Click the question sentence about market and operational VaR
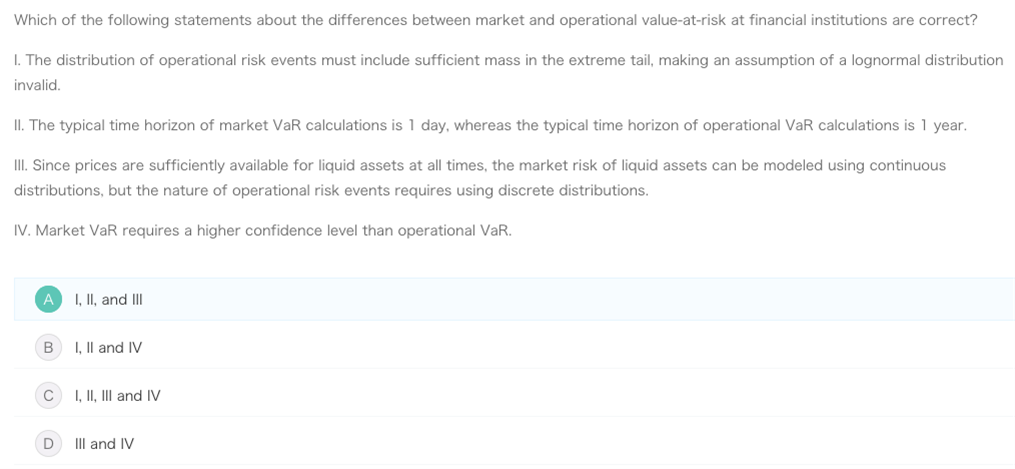Image resolution: width=1015 pixels, height=469 pixels. point(496,20)
